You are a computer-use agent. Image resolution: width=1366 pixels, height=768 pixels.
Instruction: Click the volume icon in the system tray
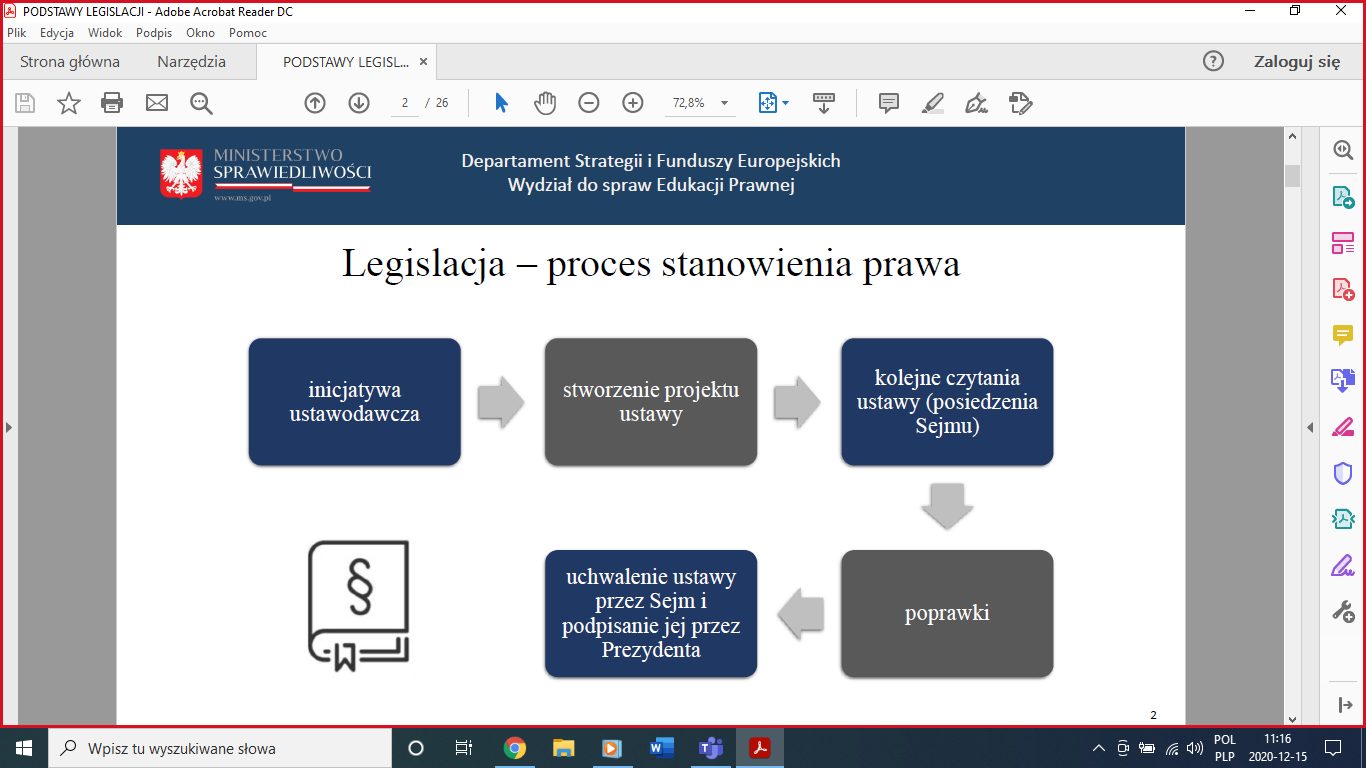point(1194,748)
